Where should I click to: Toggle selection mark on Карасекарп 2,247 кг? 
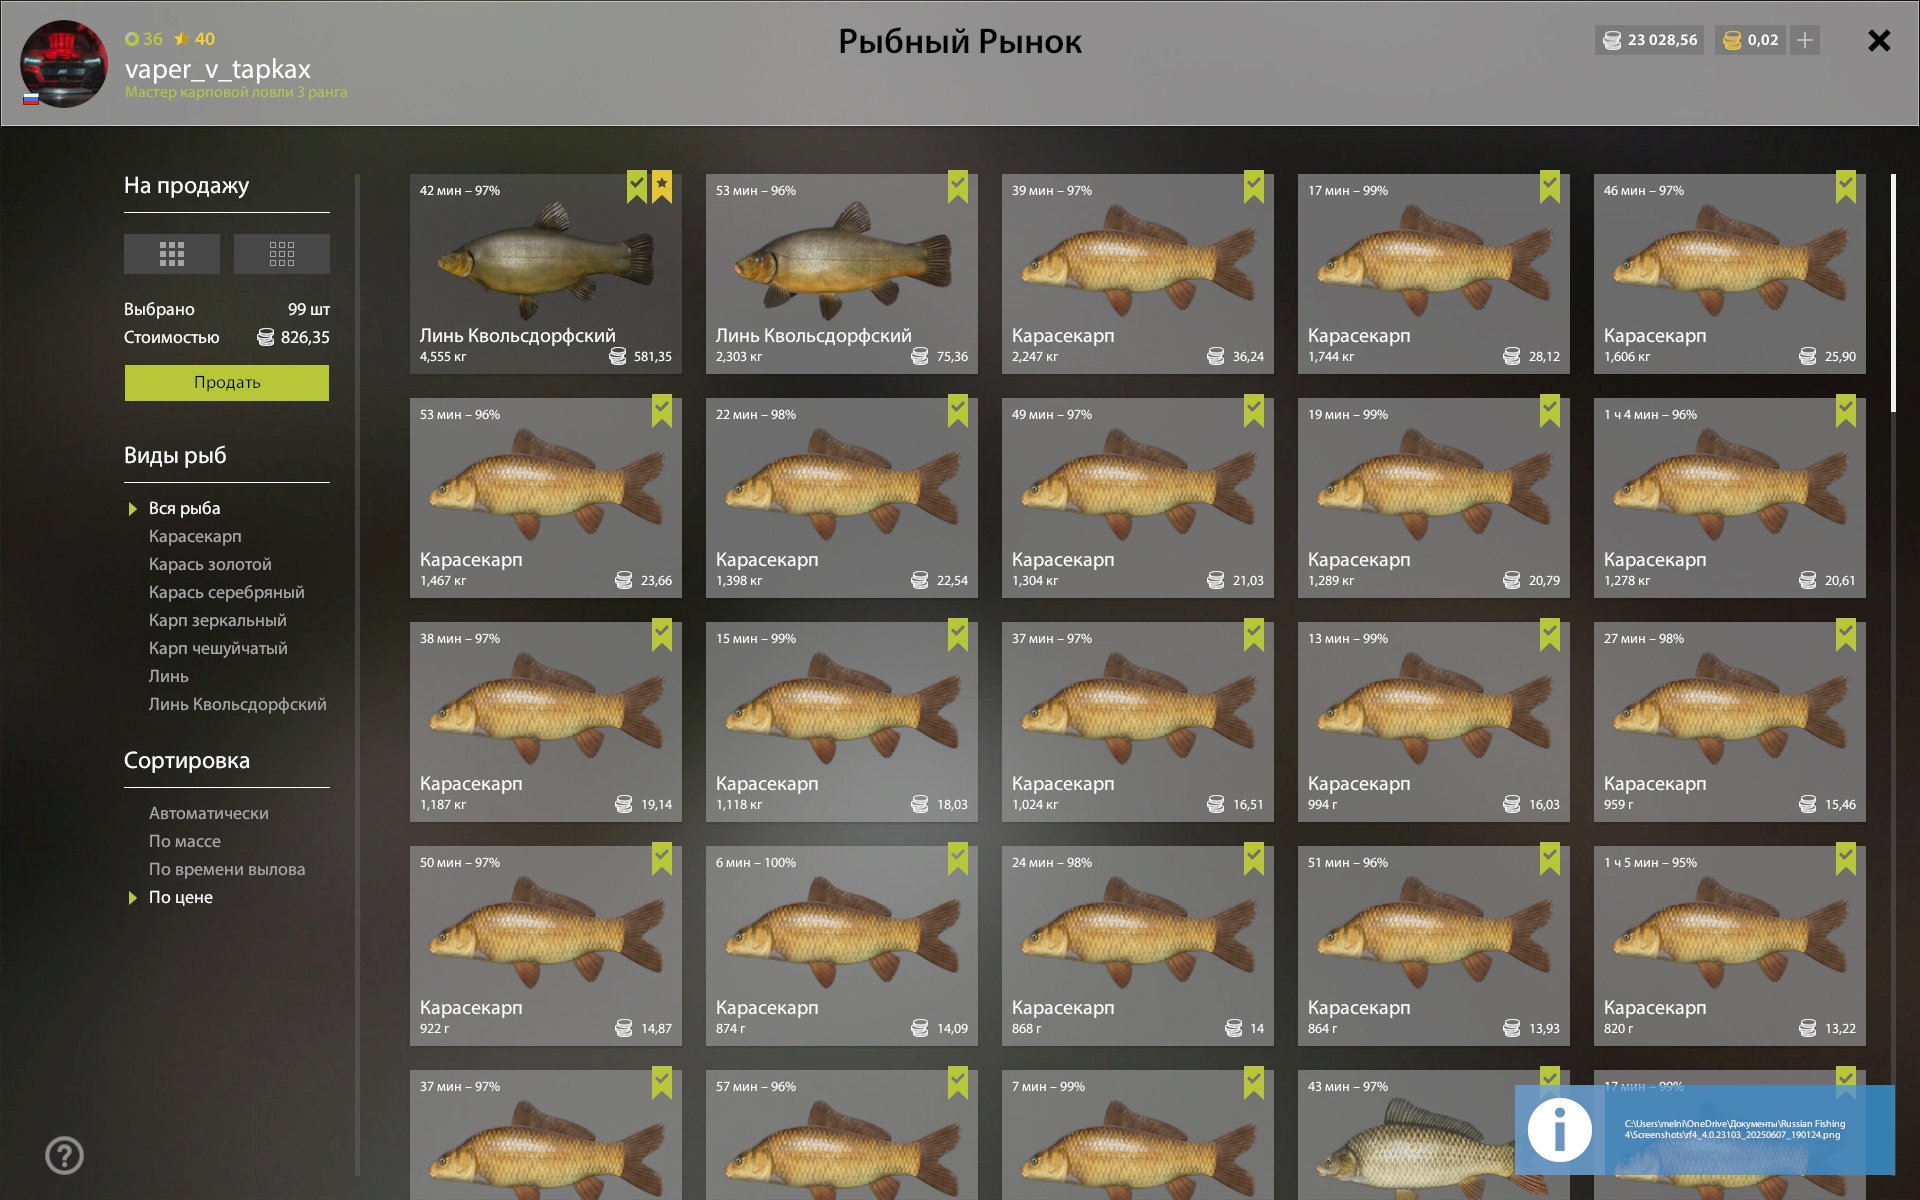pos(1254,187)
